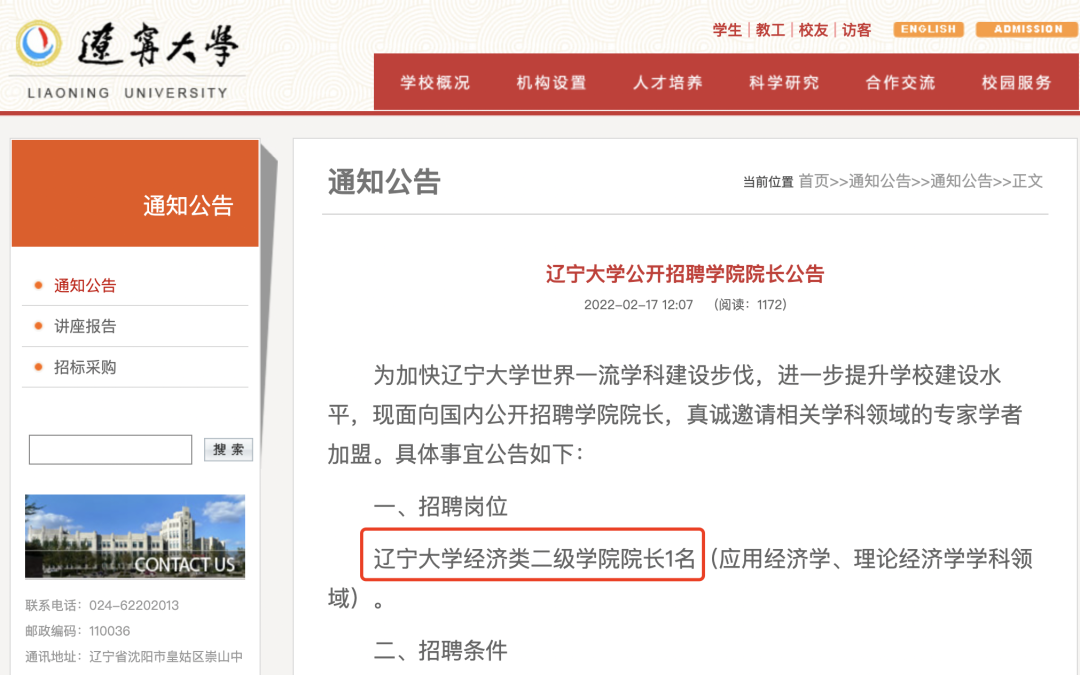Click the 搜索 search button
The image size is (1080, 675).
coord(229,450)
